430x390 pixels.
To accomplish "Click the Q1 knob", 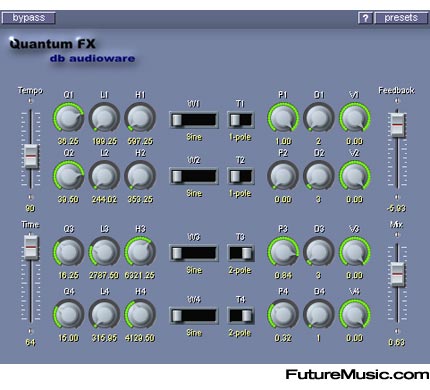I will 68,118.
